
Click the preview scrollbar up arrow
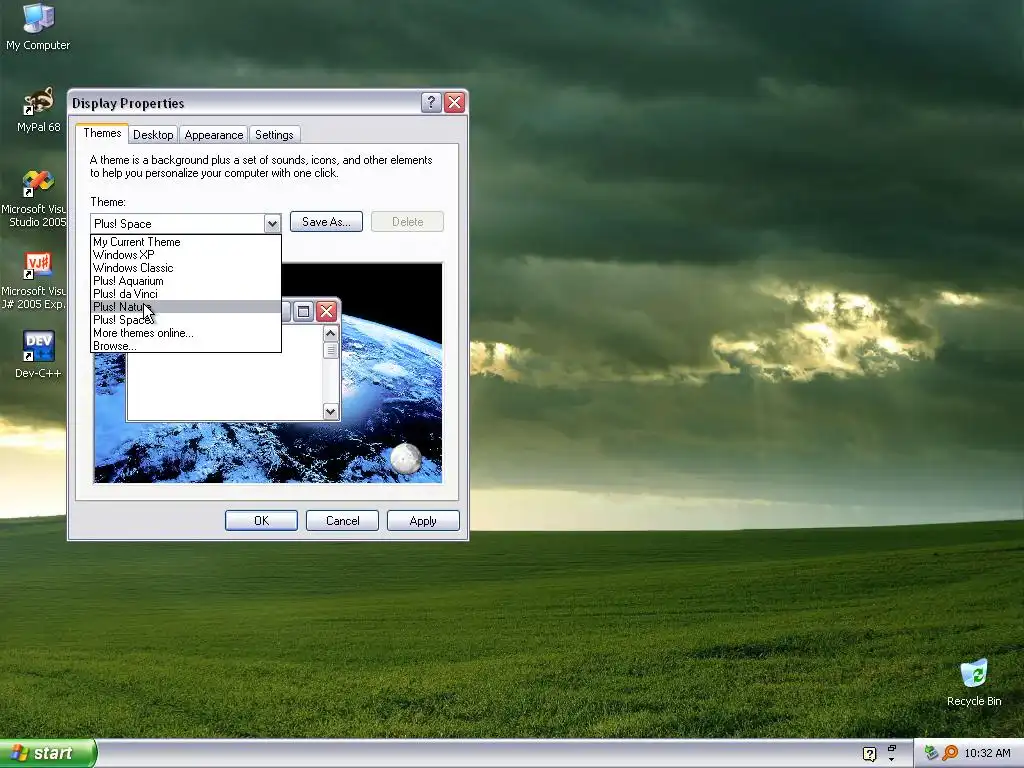[330, 334]
